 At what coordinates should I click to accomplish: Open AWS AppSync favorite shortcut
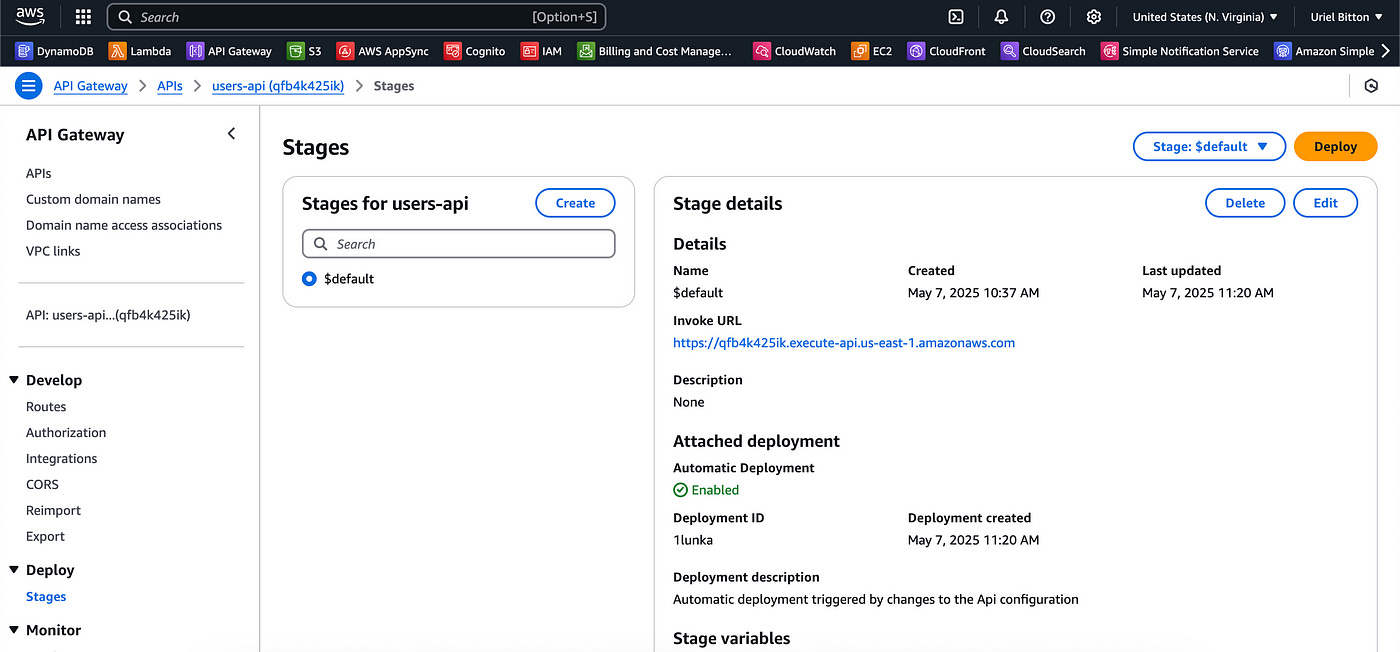[383, 51]
